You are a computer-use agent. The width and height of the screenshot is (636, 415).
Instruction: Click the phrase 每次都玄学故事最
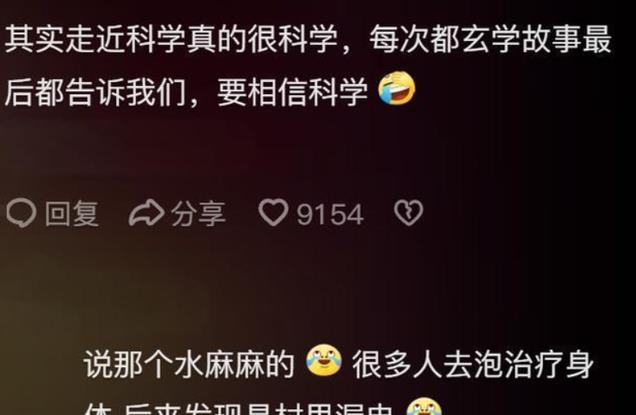coord(490,40)
